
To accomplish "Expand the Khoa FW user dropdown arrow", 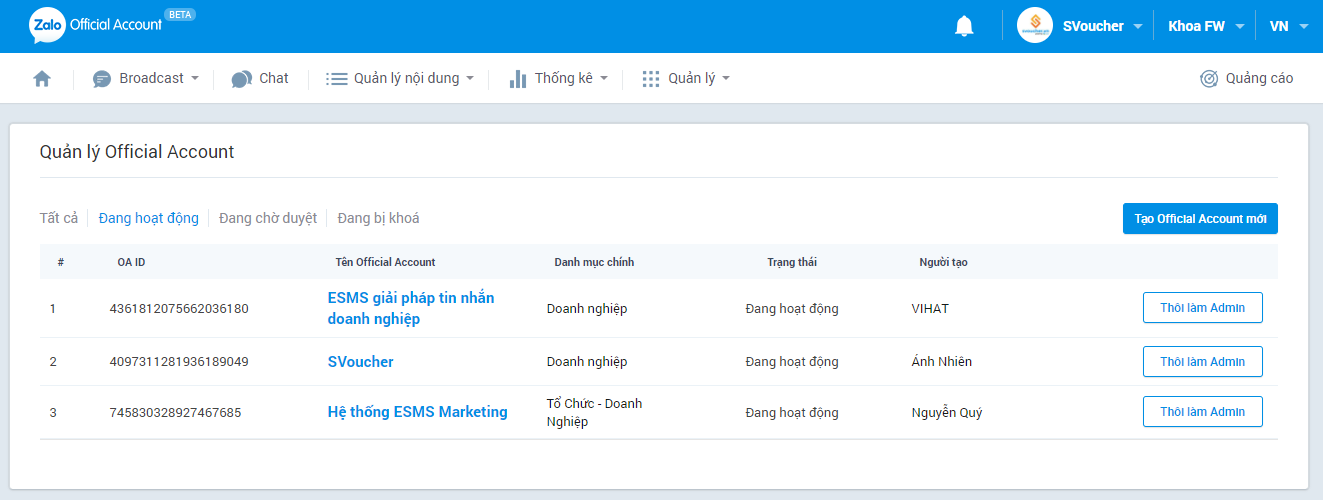I will [x=1239, y=27].
